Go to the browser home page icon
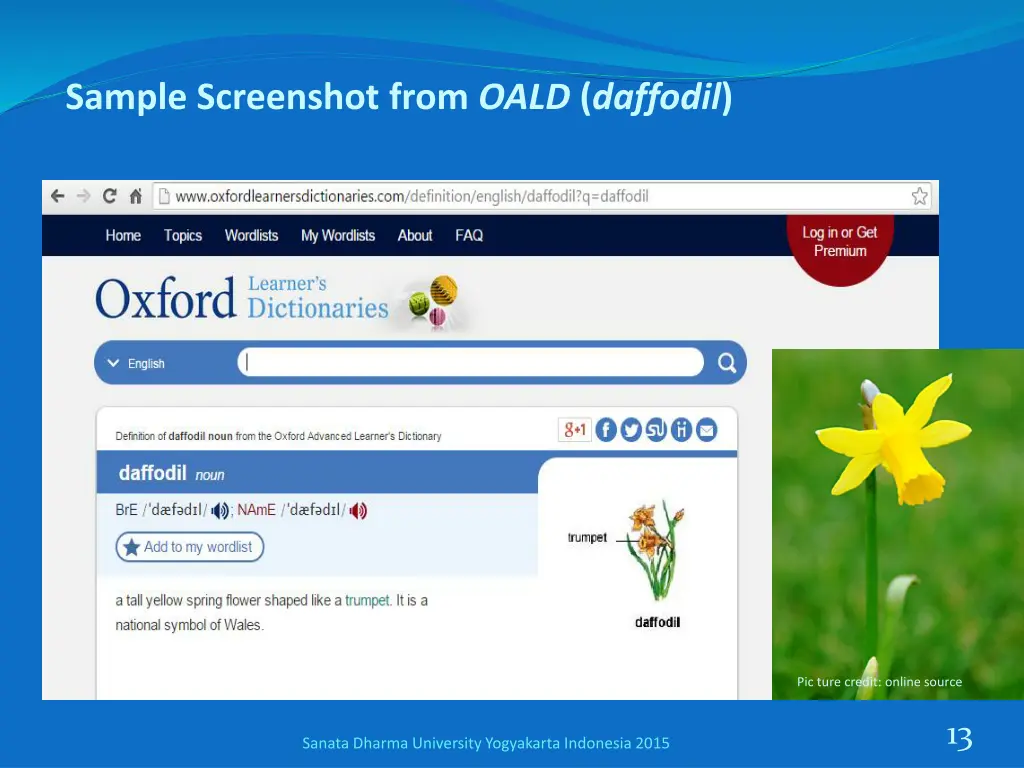1024x768 pixels. 135,196
